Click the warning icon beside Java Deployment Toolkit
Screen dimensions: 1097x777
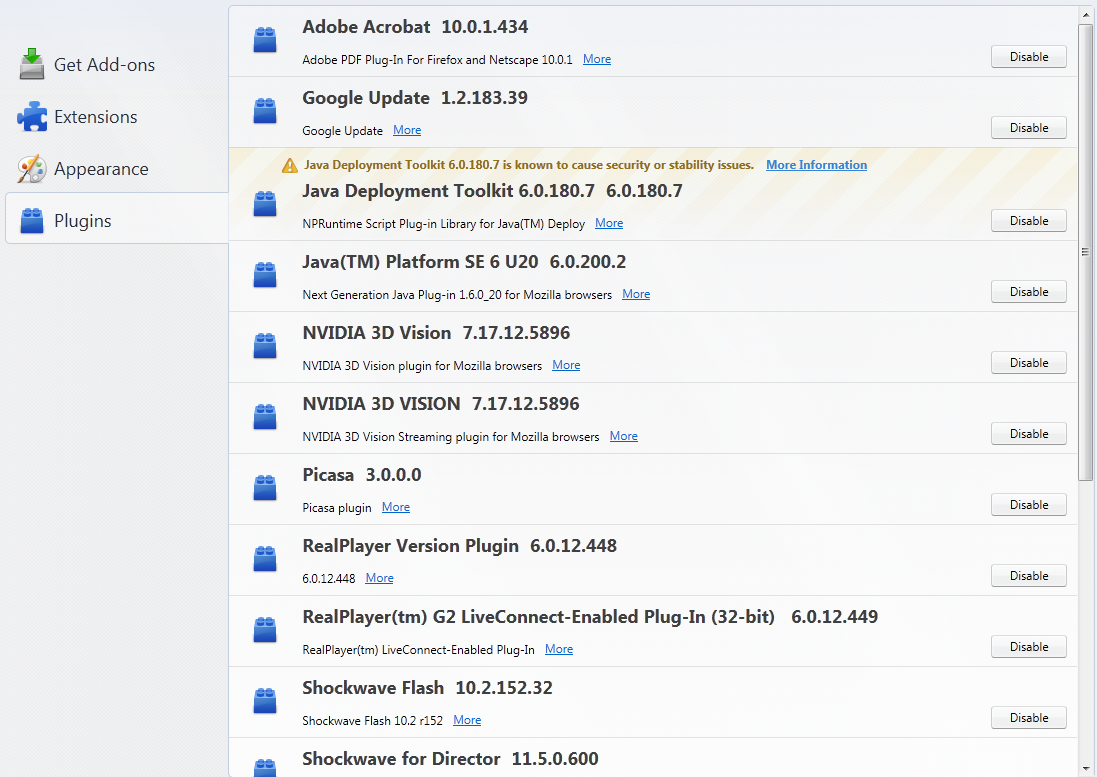290,165
